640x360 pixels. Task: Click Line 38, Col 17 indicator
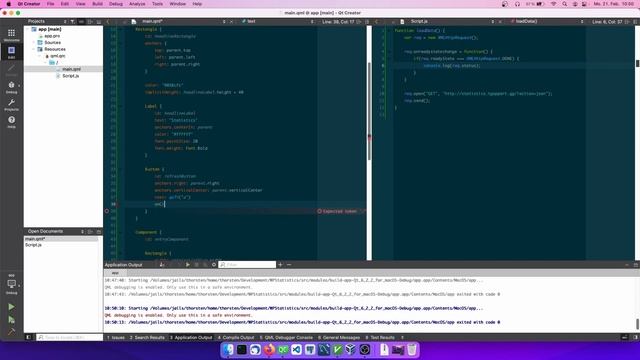click(x=338, y=22)
